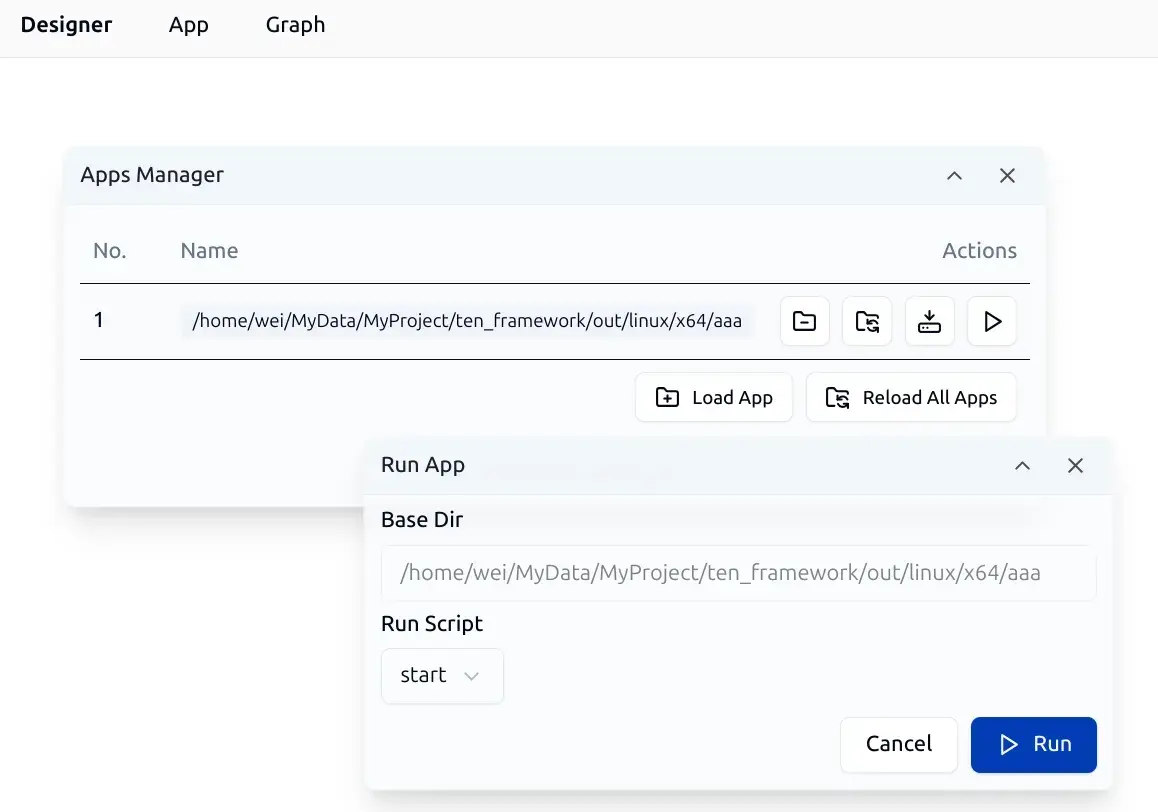
Task: Click the install packages download icon
Action: click(x=929, y=321)
